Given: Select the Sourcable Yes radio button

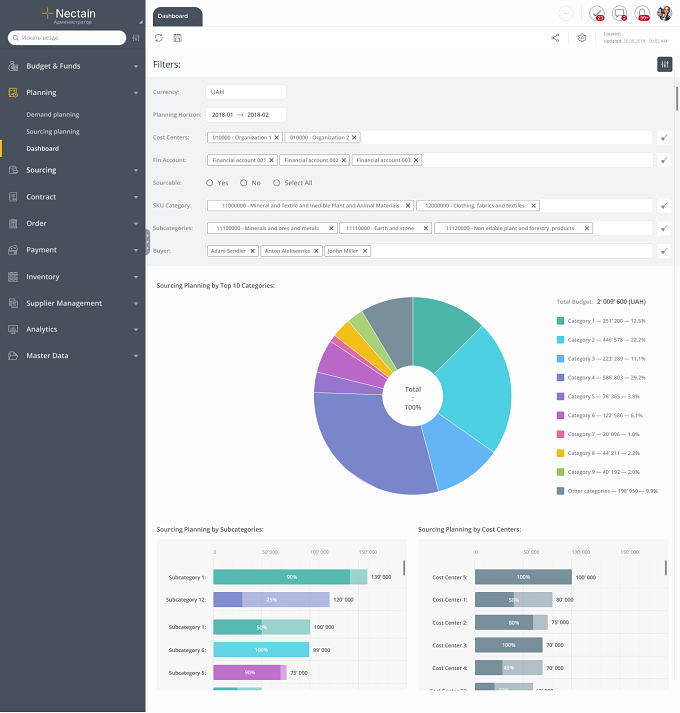Looking at the screenshot, I should pyautogui.click(x=210, y=183).
